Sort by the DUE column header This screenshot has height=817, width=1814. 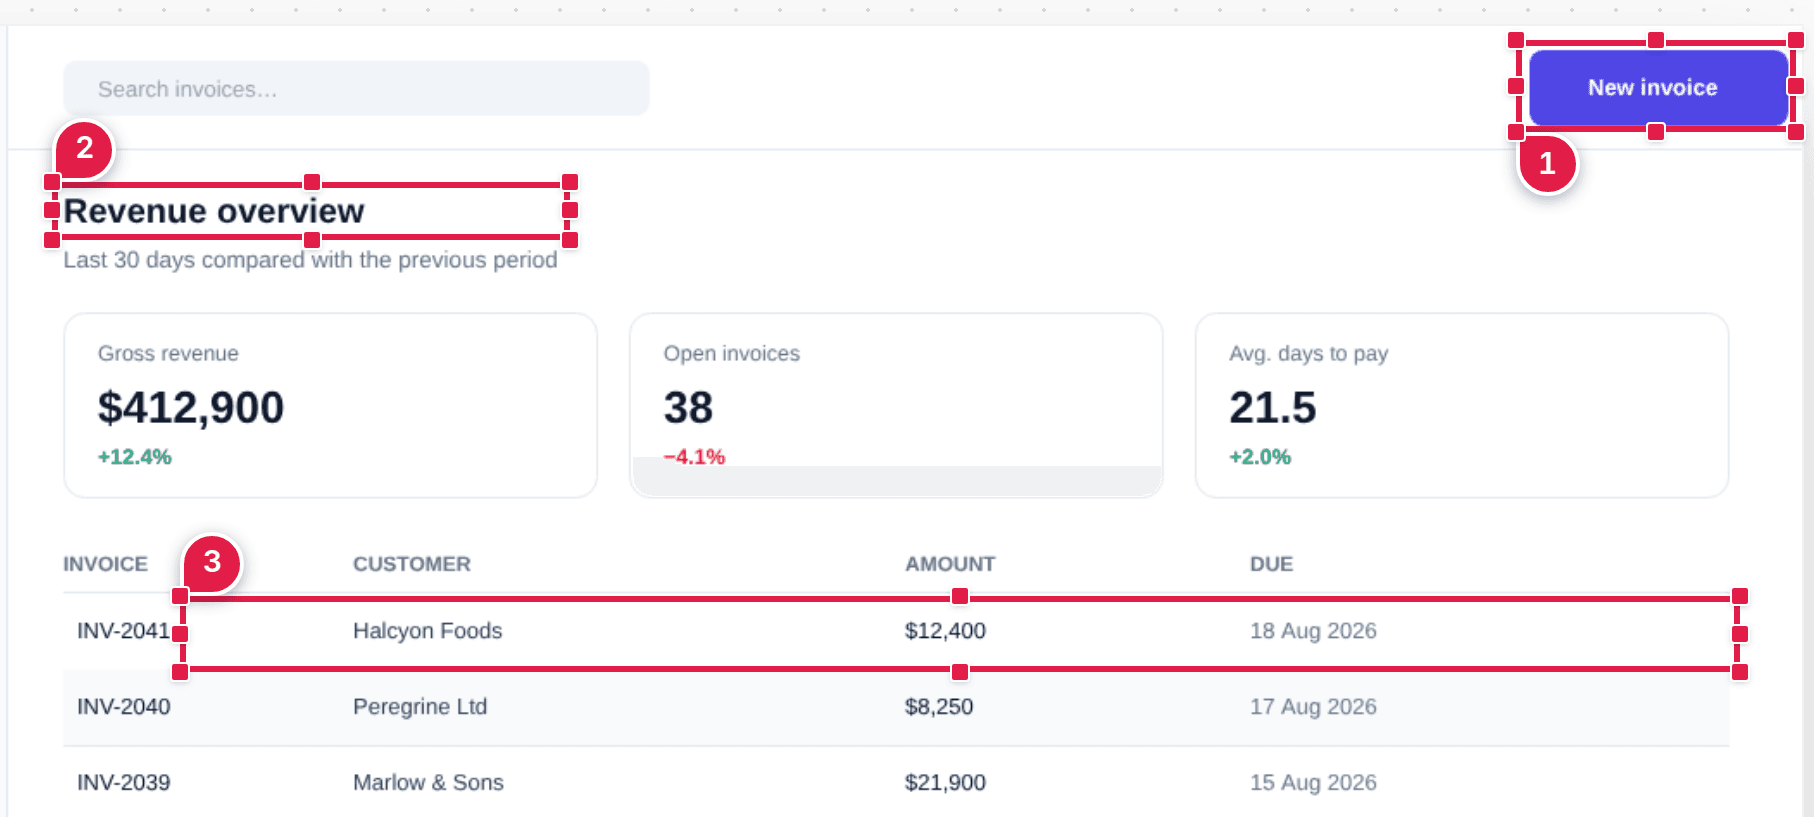[1271, 564]
